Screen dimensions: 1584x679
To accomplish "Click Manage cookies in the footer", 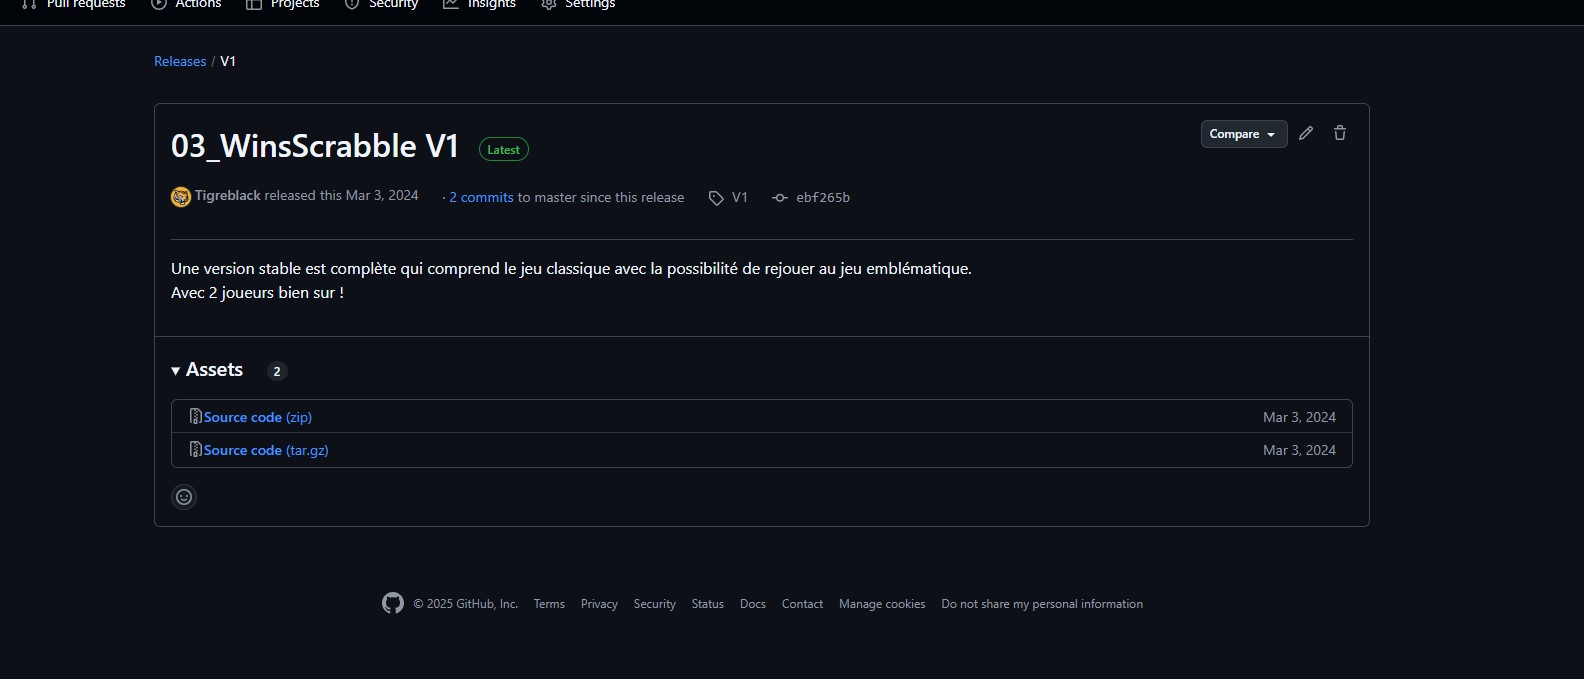I will coord(882,604).
